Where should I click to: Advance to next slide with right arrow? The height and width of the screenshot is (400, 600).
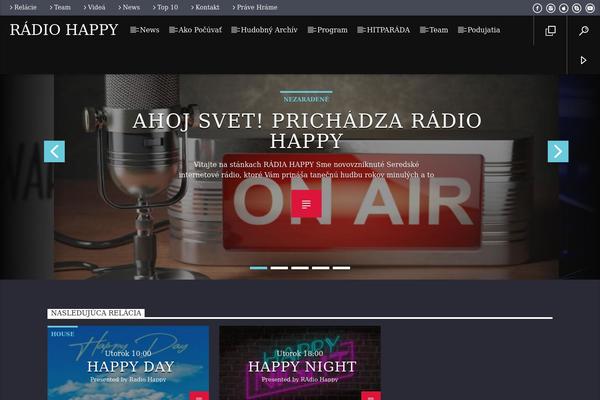pyautogui.click(x=558, y=152)
